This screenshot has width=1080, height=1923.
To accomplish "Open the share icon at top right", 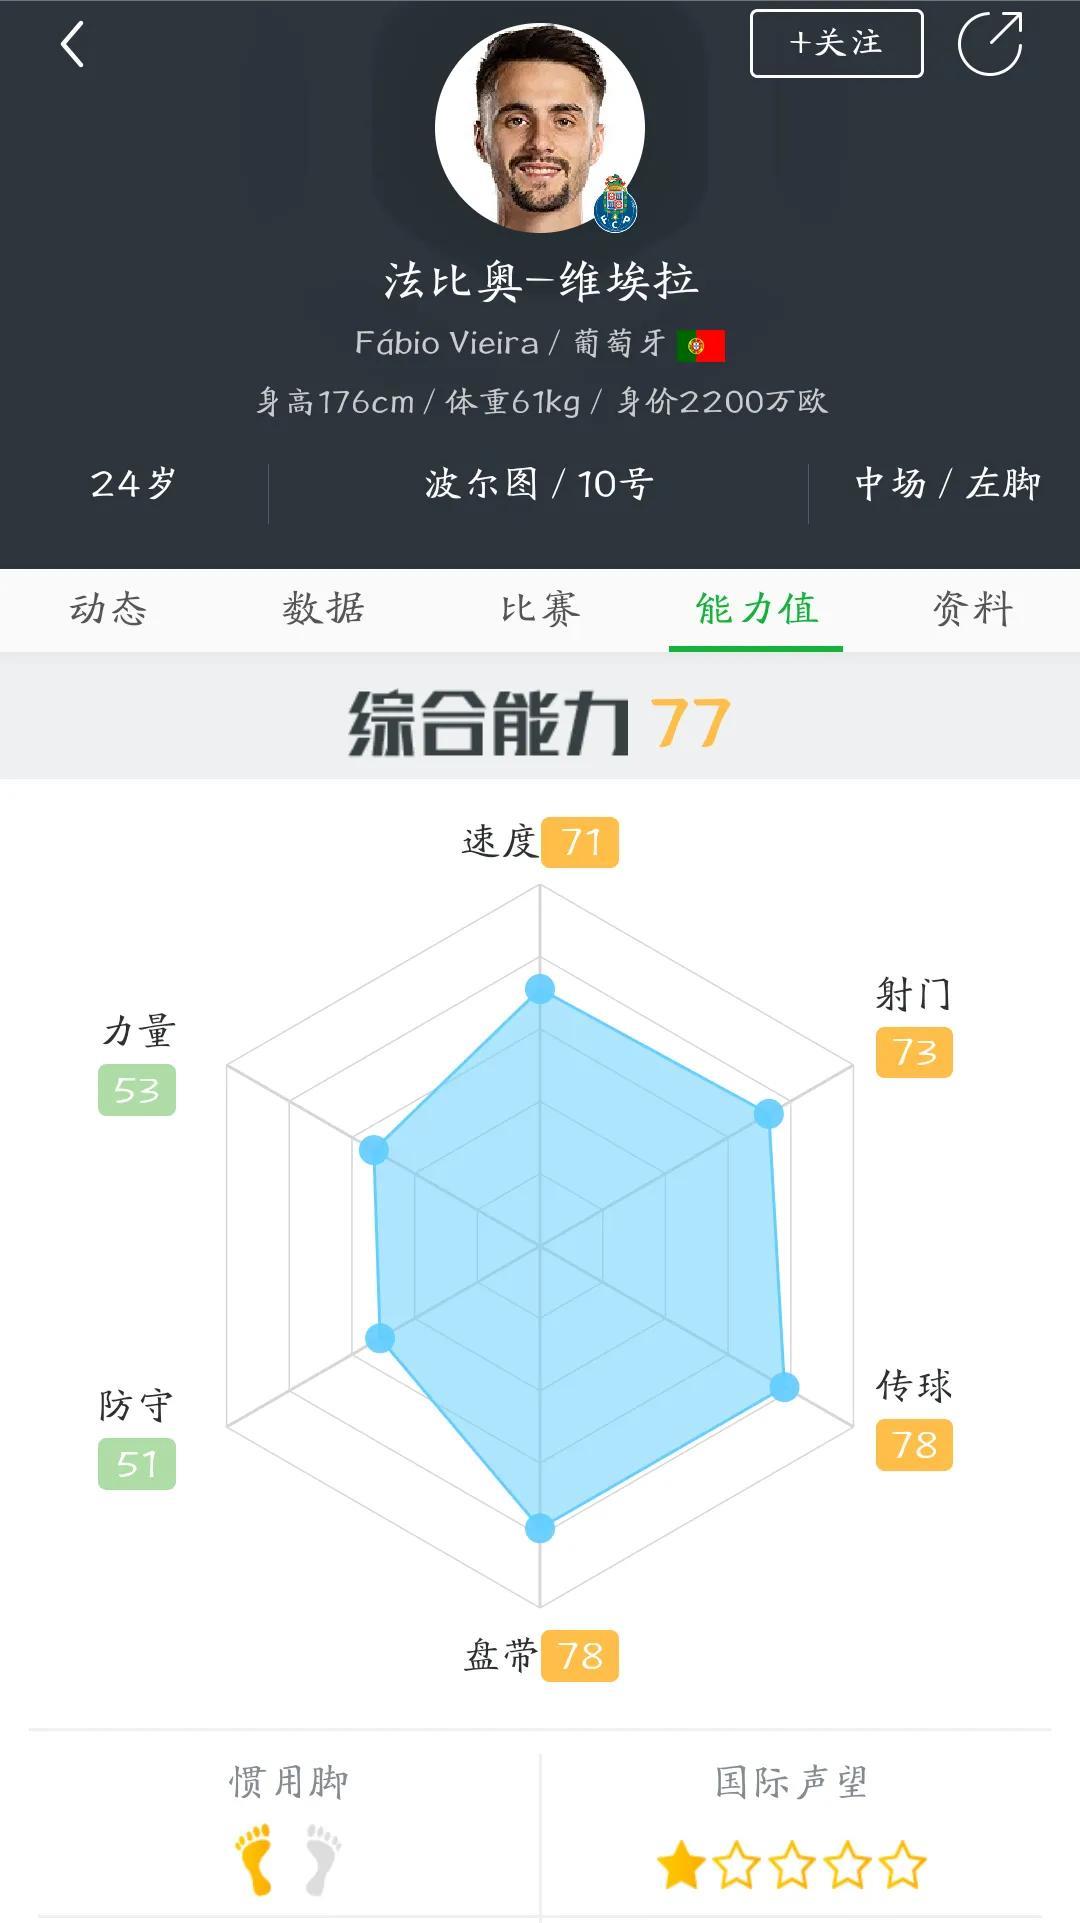I will [x=990, y=44].
